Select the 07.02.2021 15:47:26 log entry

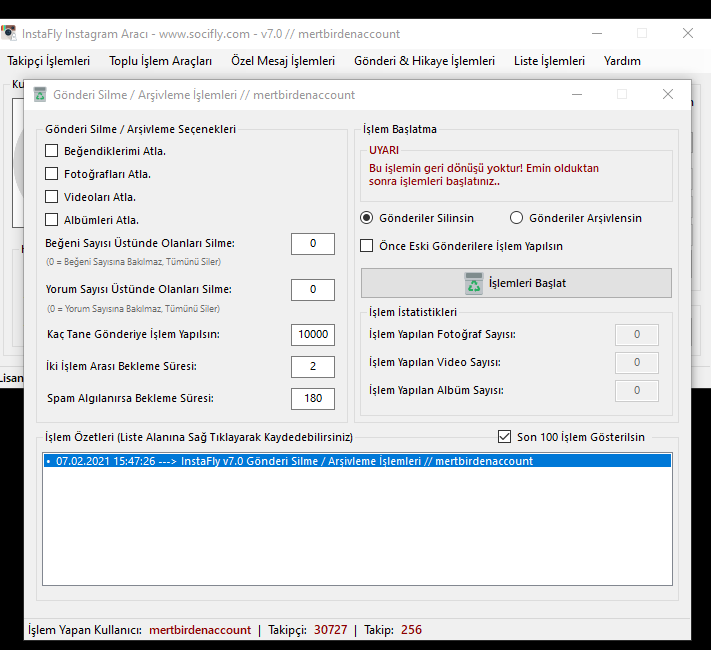pyautogui.click(x=357, y=461)
